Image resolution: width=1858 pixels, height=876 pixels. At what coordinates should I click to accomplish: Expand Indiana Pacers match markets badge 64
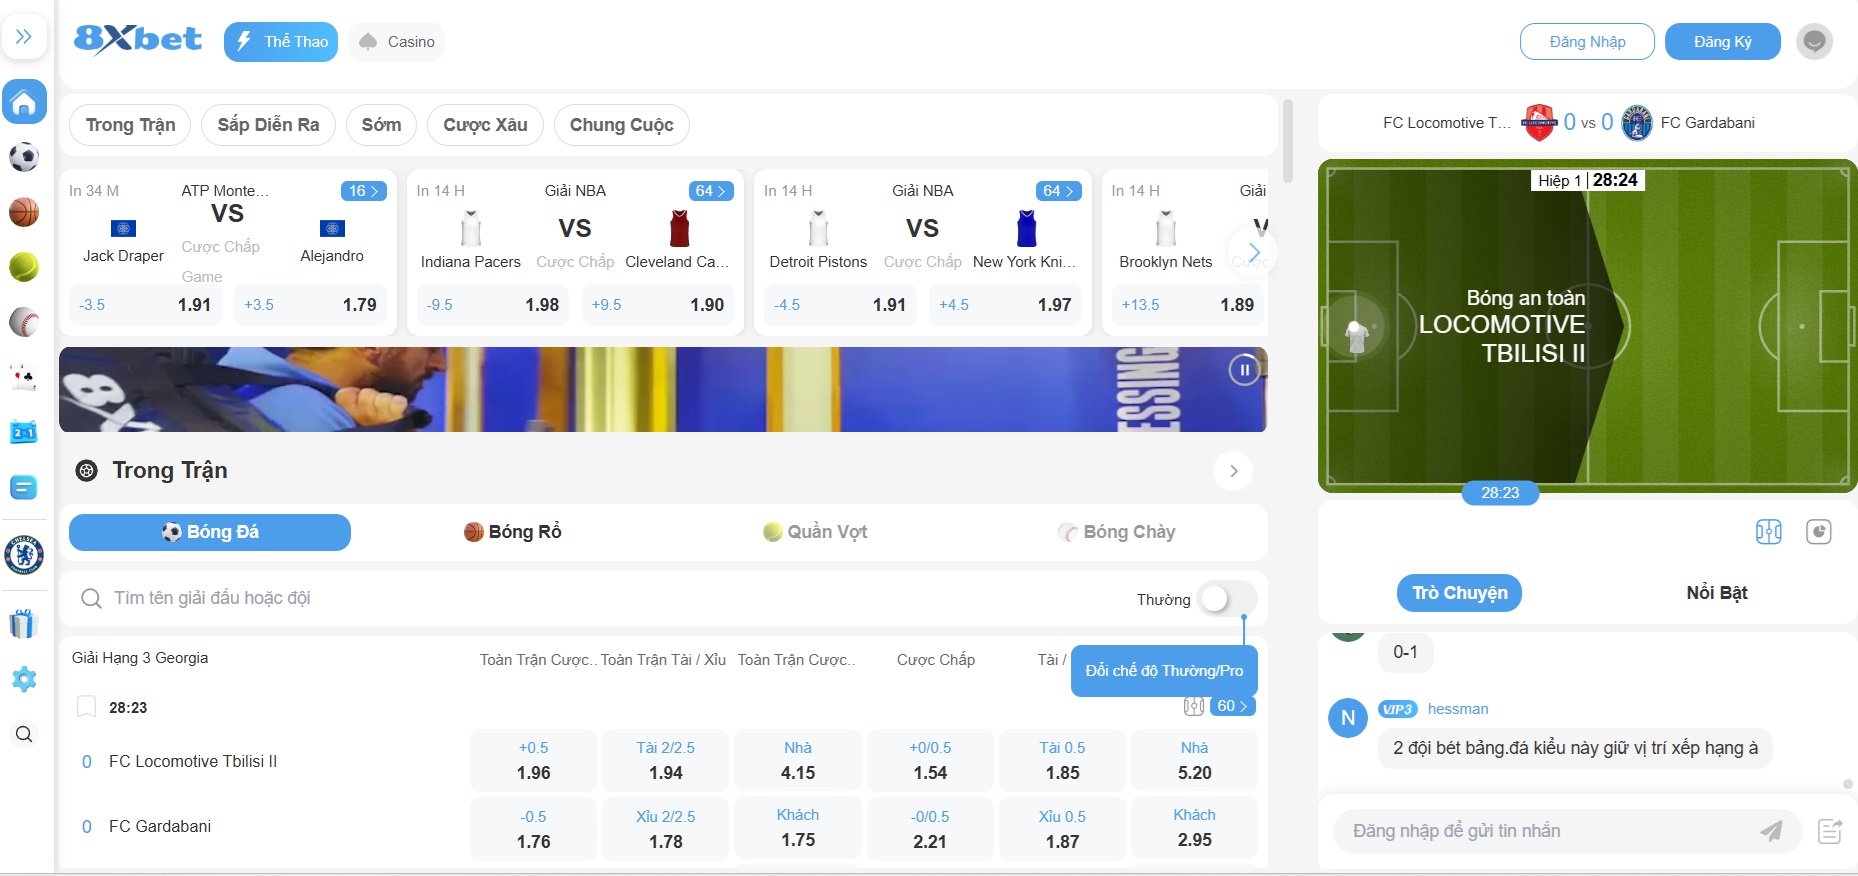pos(711,191)
